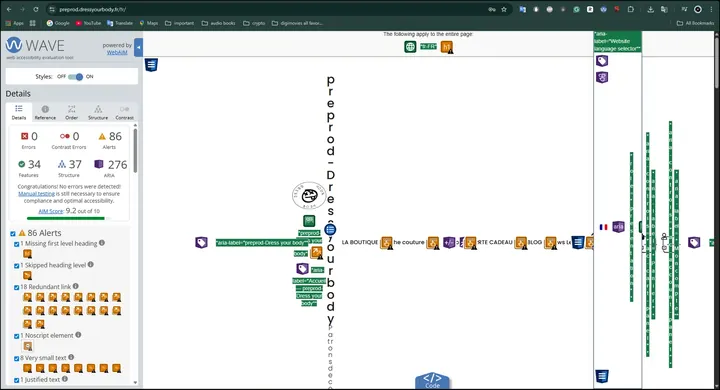Click the sidebar details vertical scrollbar
Screen dimensions: 720x390
click(135, 152)
